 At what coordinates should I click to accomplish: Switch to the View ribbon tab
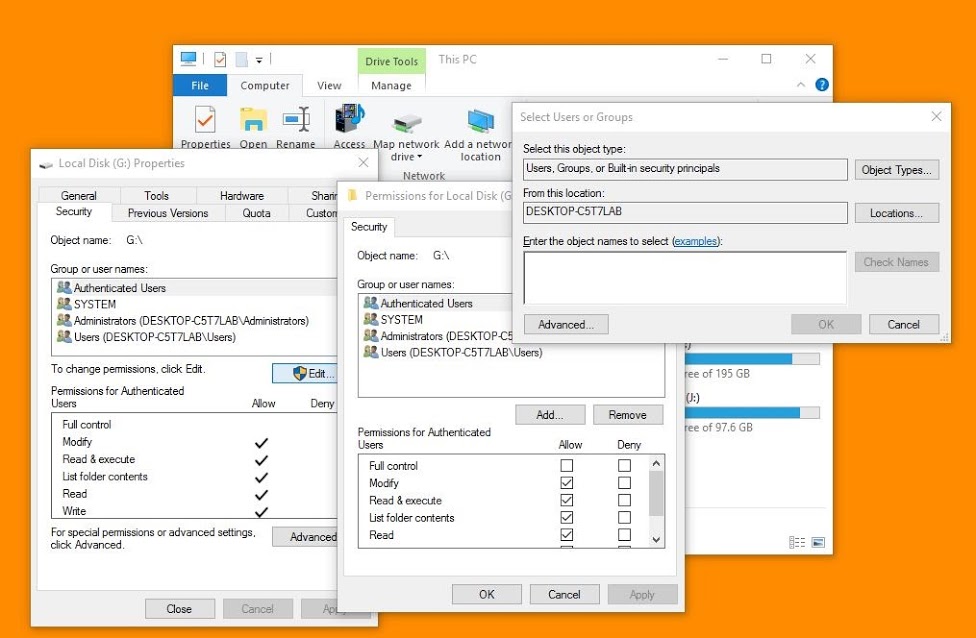pos(329,86)
